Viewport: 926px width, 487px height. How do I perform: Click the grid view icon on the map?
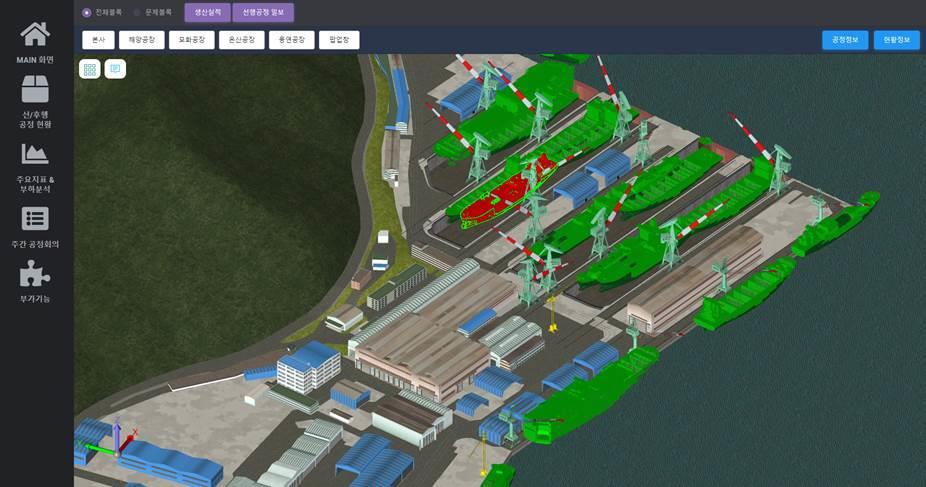click(90, 69)
